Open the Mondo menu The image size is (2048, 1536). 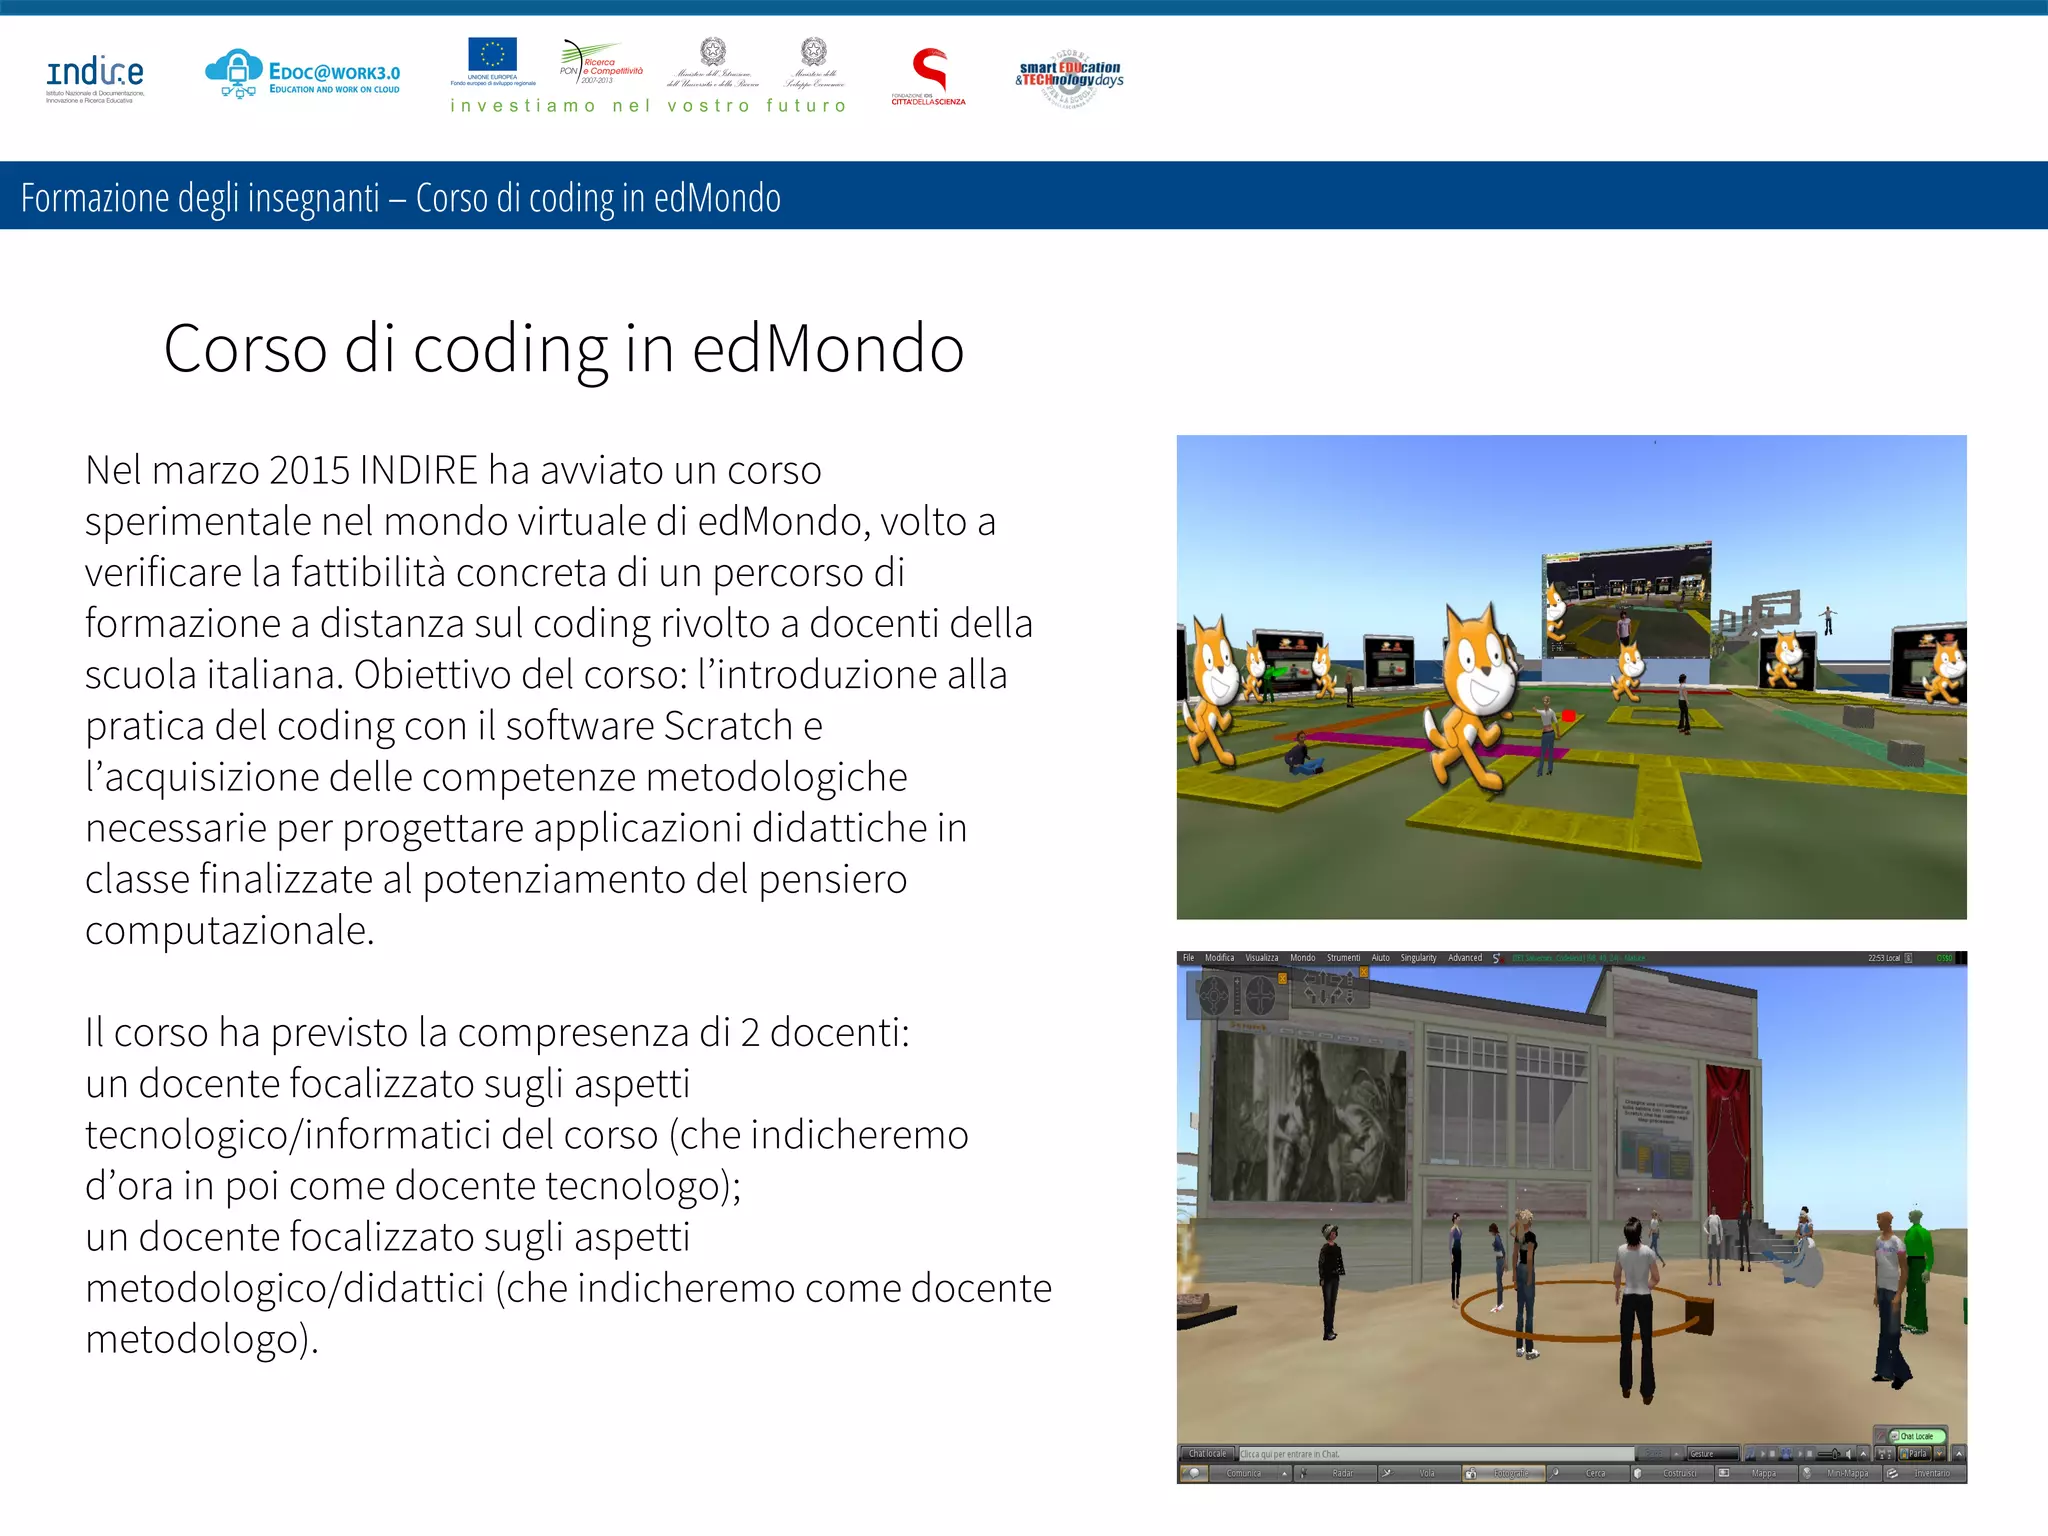[x=1303, y=958]
